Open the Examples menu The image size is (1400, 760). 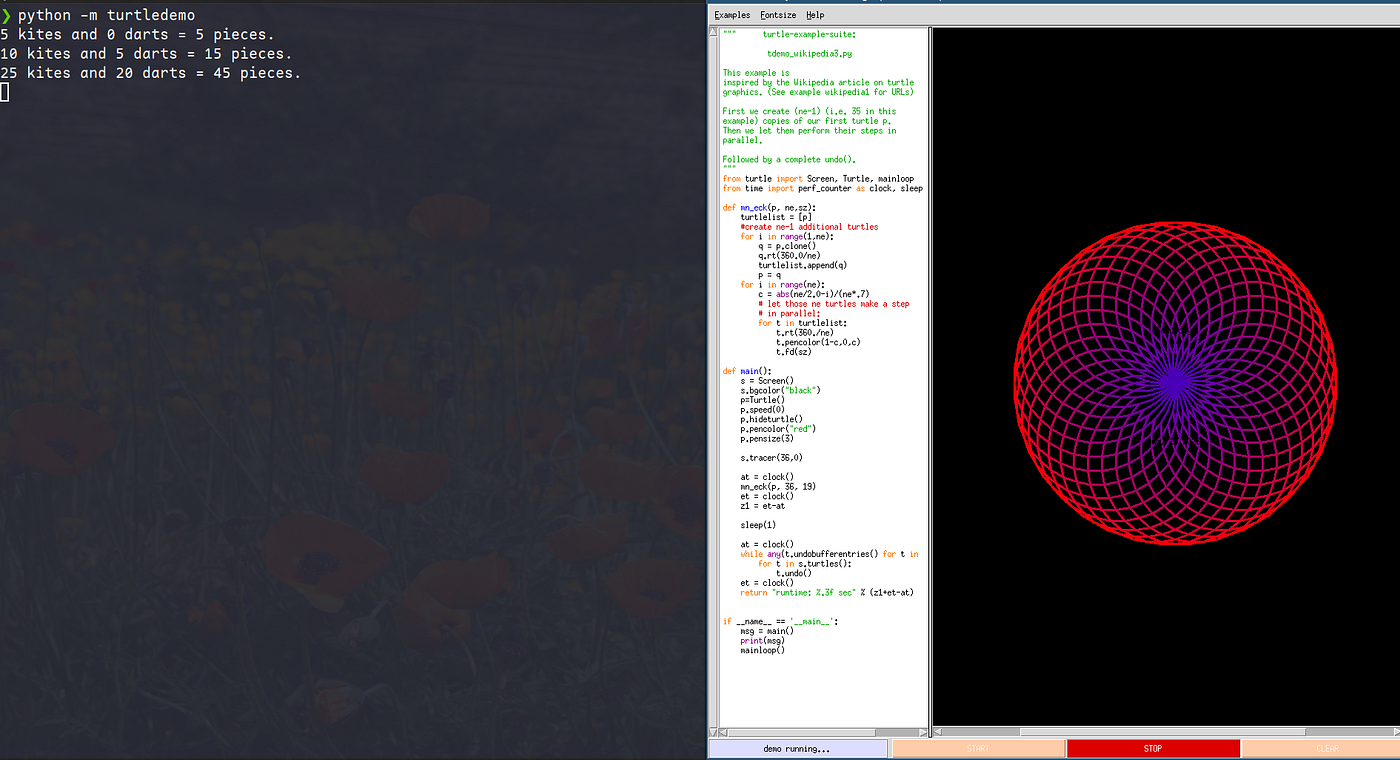coord(732,15)
